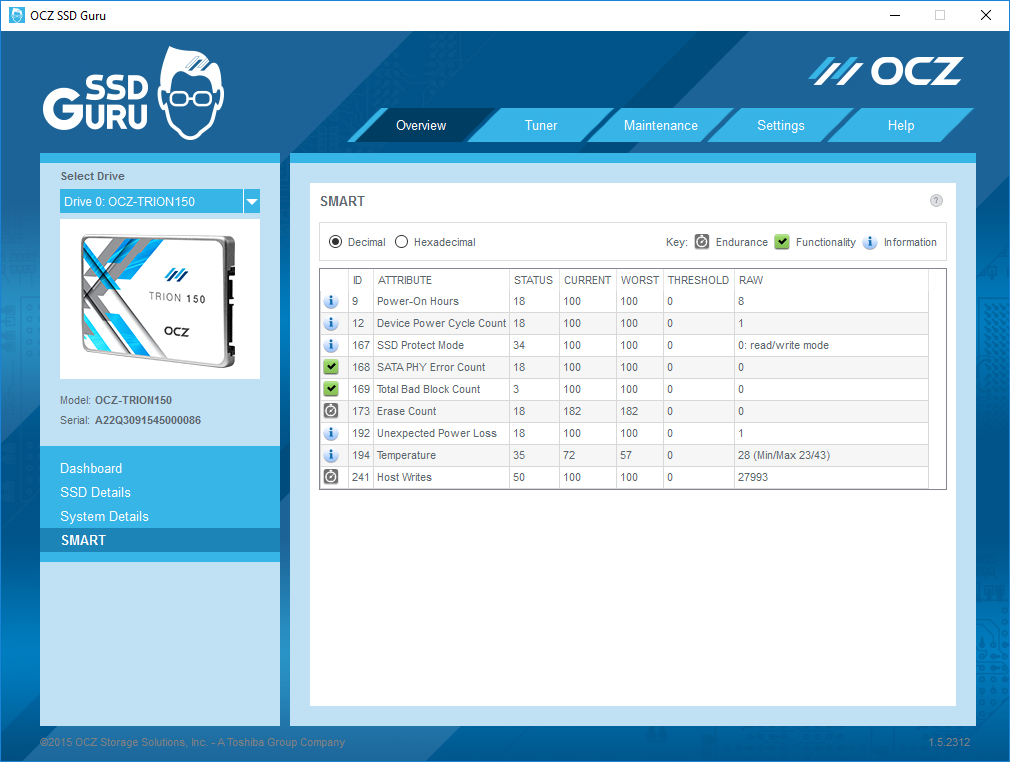This screenshot has width=1010, height=762.
Task: Select the Erase Count attribute text
Action: pyautogui.click(x=406, y=410)
